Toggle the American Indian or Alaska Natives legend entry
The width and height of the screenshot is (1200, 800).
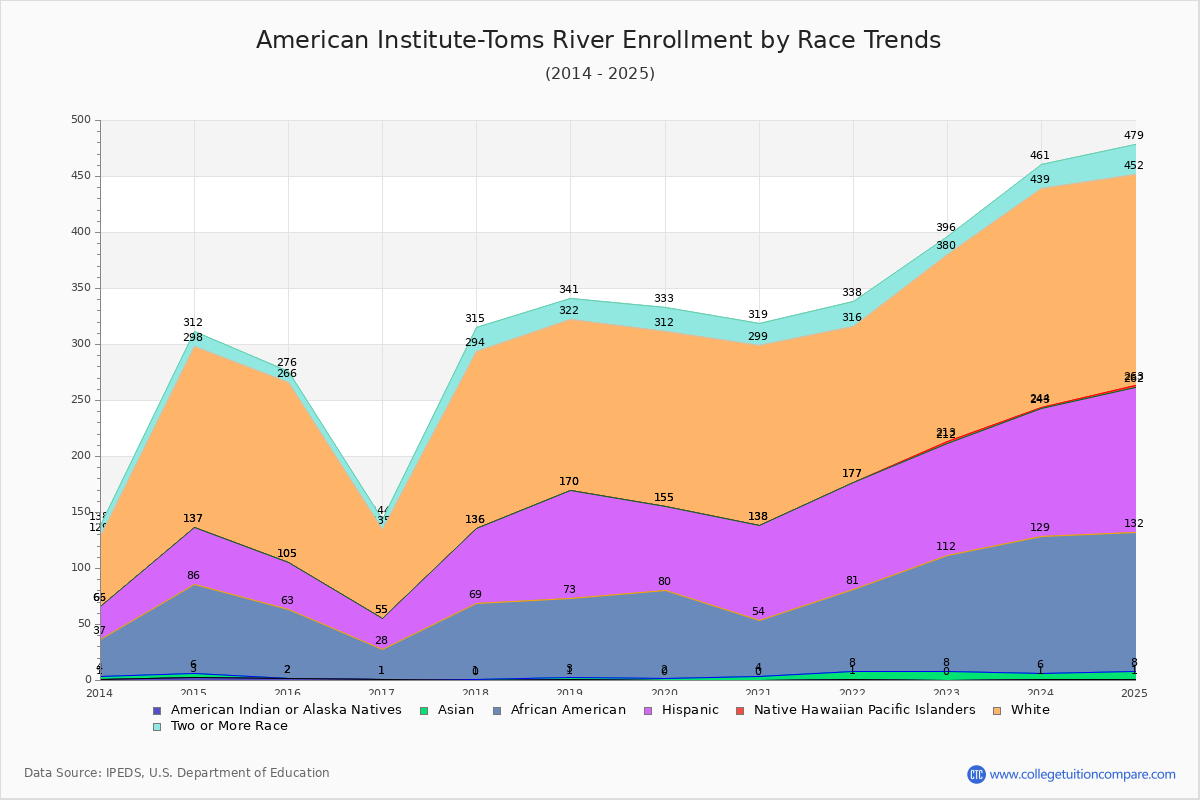coord(277,710)
